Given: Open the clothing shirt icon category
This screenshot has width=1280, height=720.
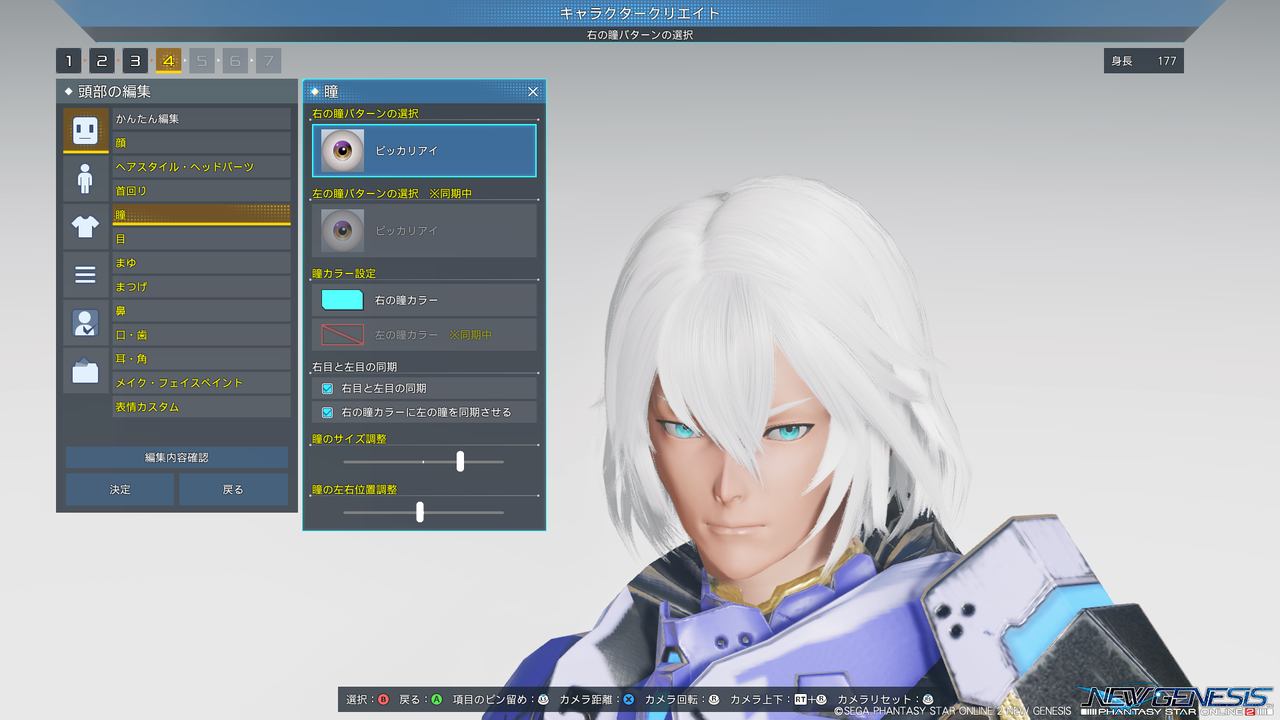Looking at the screenshot, I should pyautogui.click(x=85, y=227).
